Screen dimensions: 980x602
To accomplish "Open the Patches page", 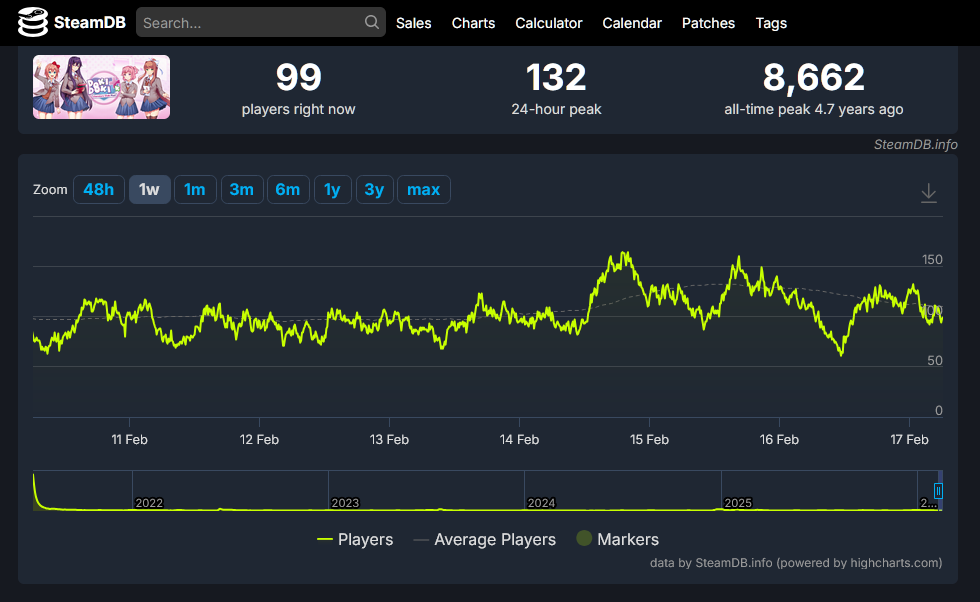I will click(x=708, y=23).
